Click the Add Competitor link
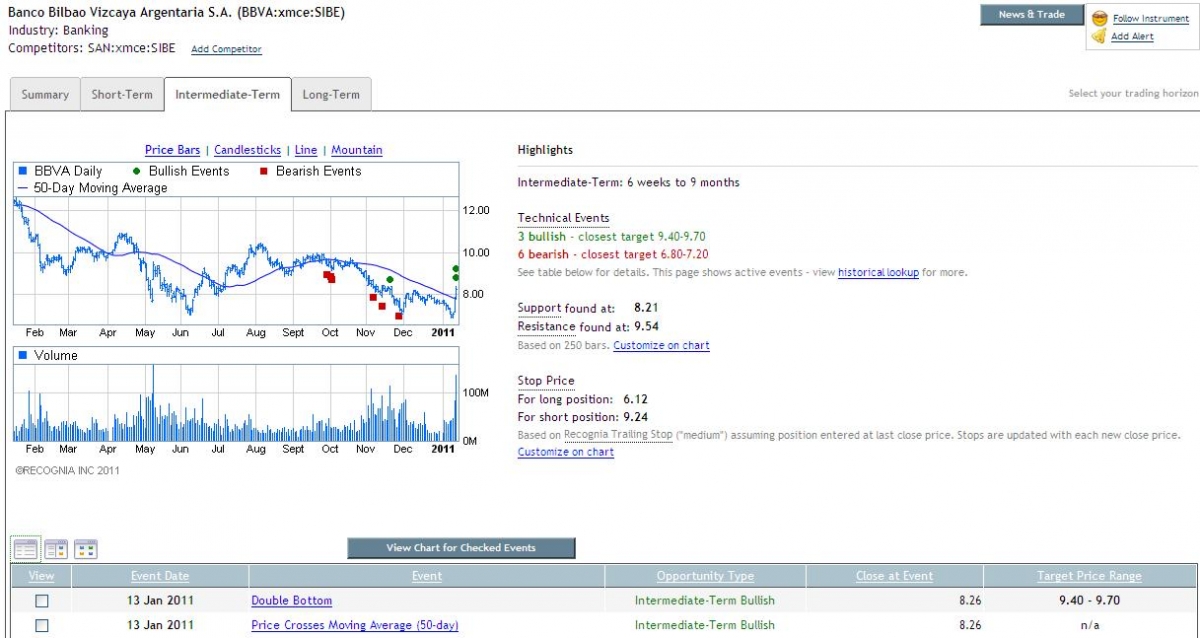The image size is (1200, 638). click(x=226, y=49)
